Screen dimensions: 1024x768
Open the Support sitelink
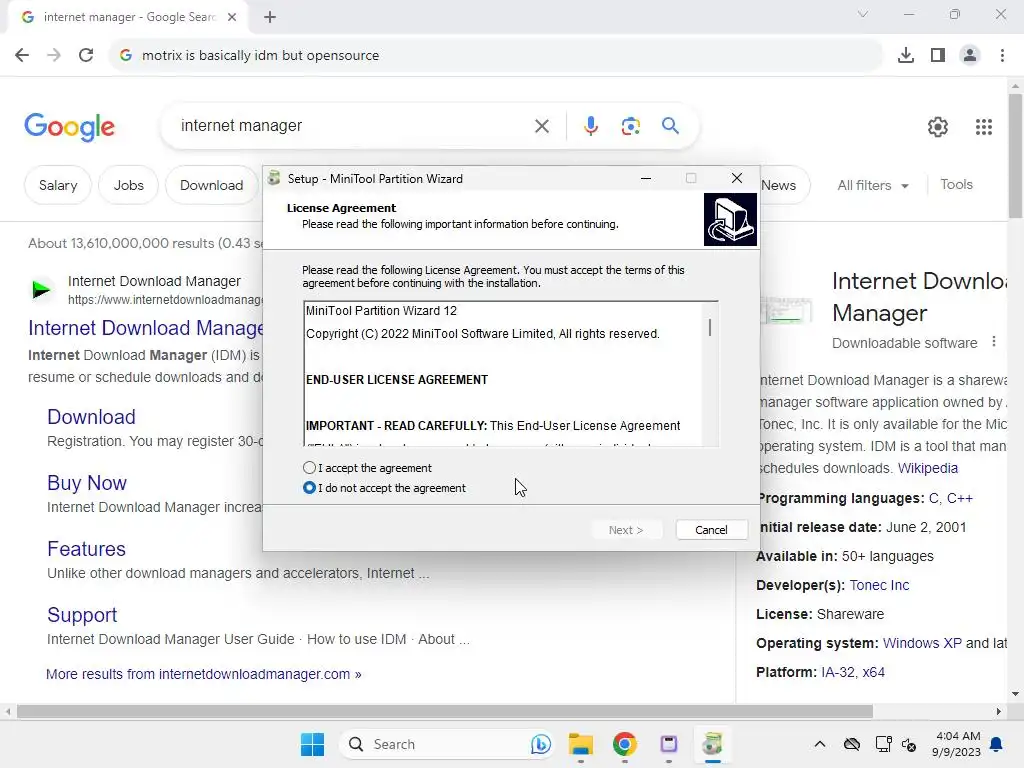[x=82, y=615]
